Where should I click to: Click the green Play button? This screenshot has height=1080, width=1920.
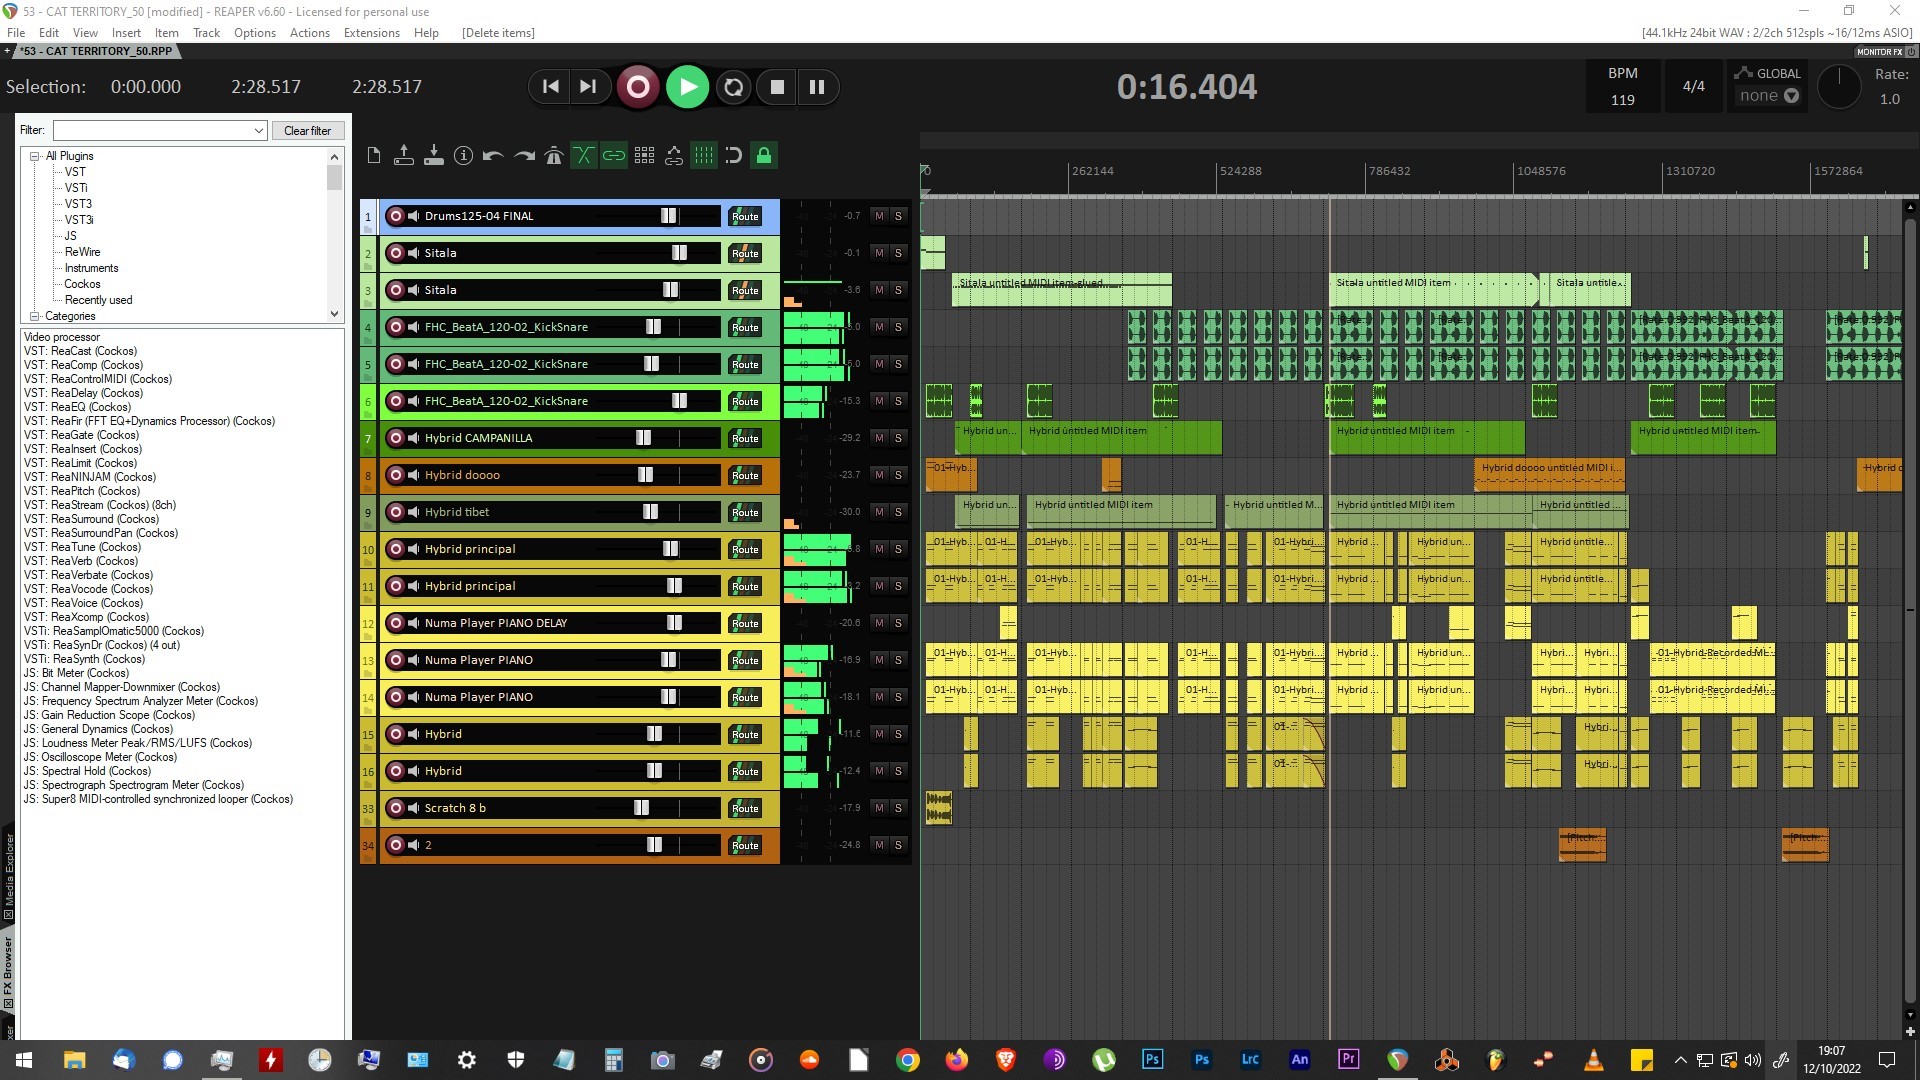pyautogui.click(x=688, y=87)
